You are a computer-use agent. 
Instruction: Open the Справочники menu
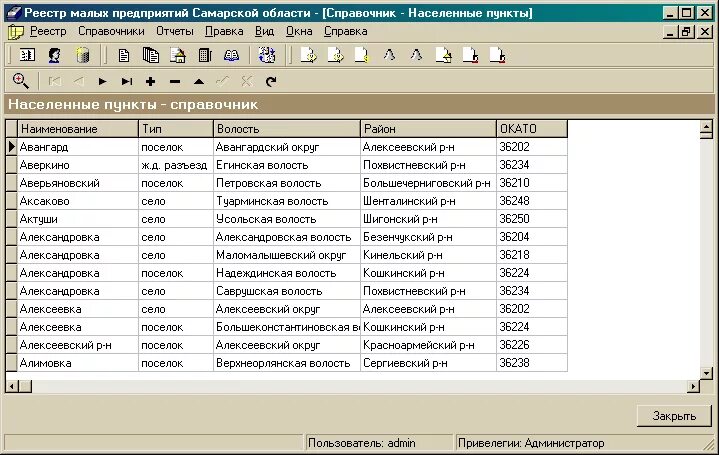click(x=111, y=31)
